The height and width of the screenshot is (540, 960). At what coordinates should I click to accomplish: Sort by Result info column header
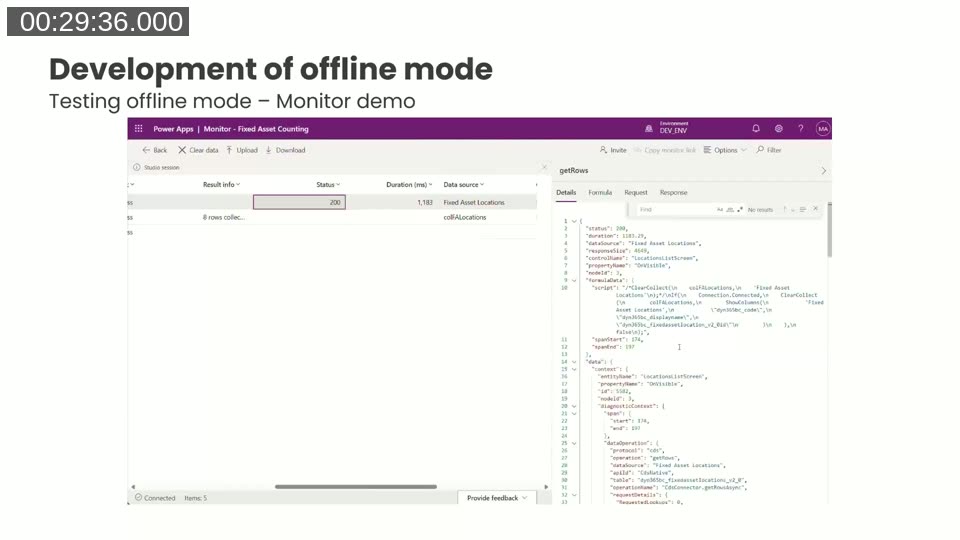pos(221,184)
